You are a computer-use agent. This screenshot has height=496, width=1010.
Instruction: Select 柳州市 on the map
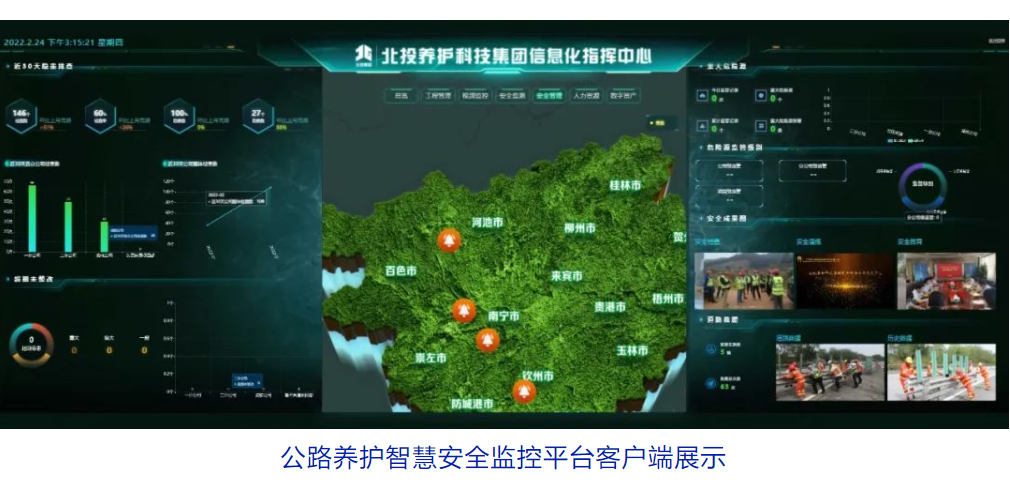tap(579, 229)
